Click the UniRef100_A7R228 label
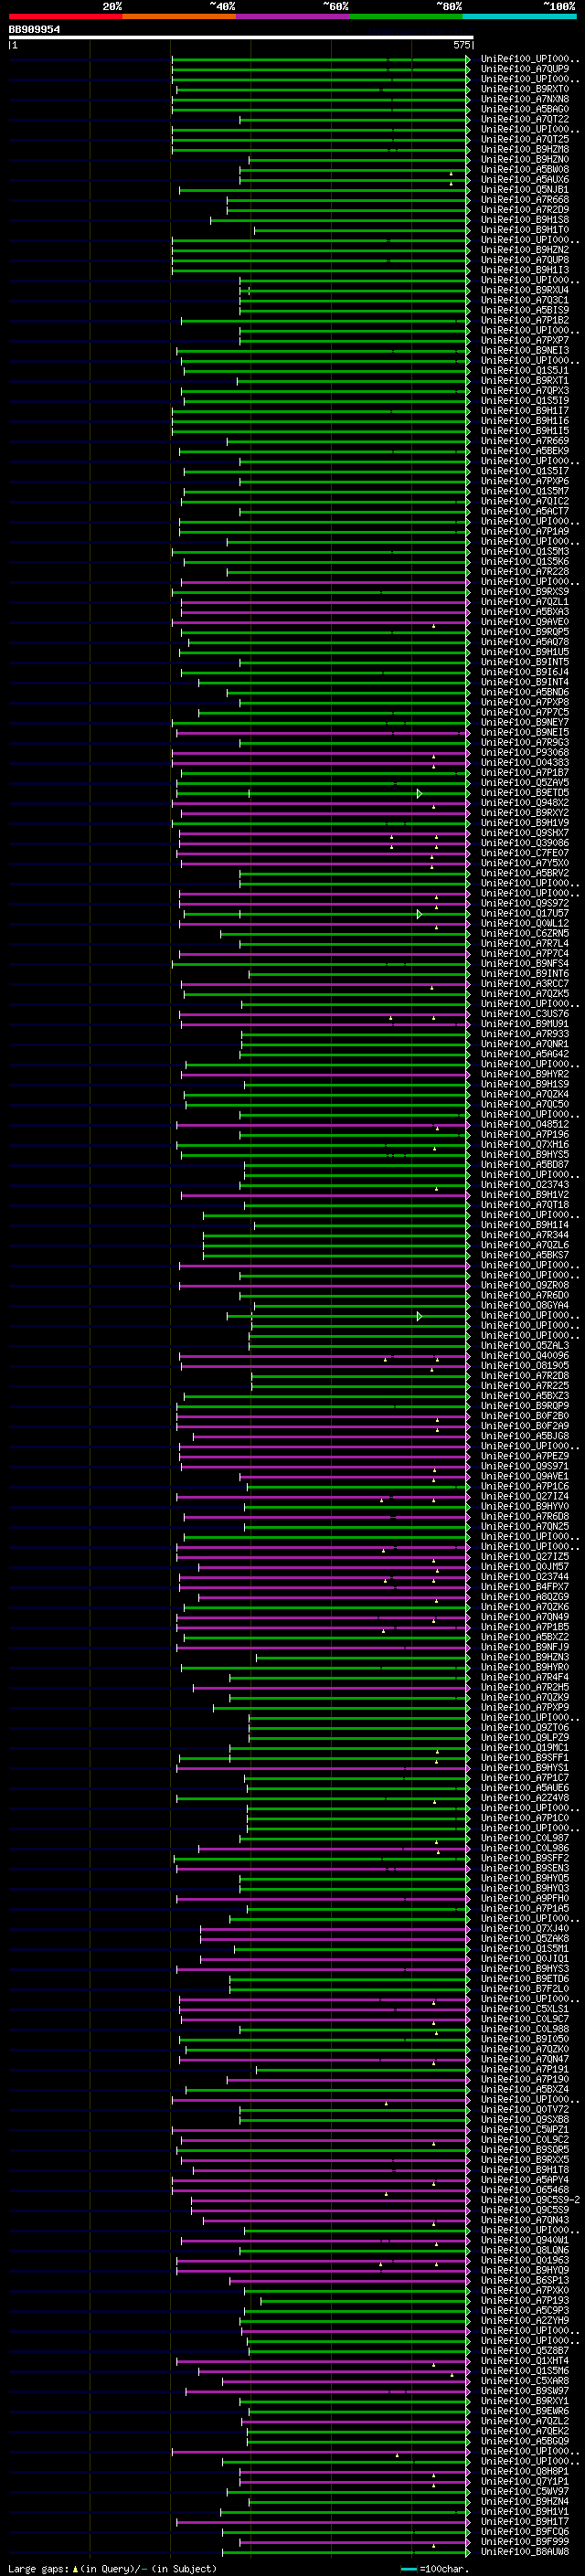Viewport: 585px width, 2576px height. point(525,571)
